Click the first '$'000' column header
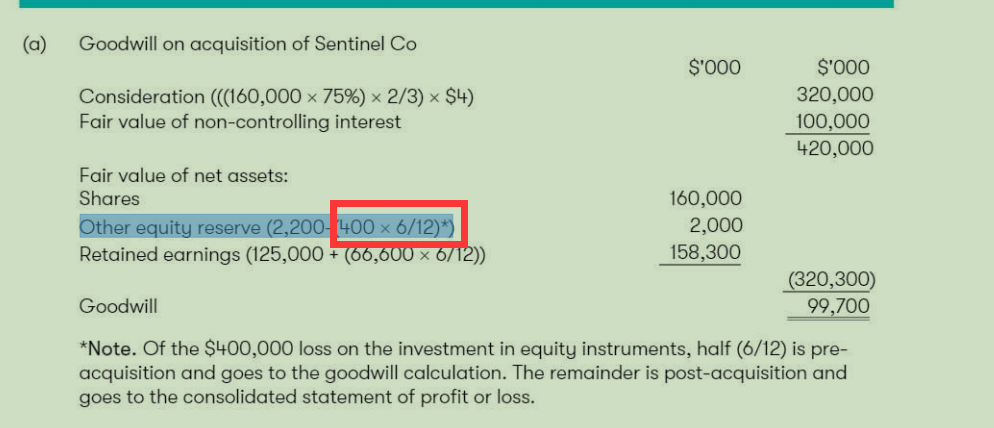The width and height of the screenshot is (994, 428). 714,68
